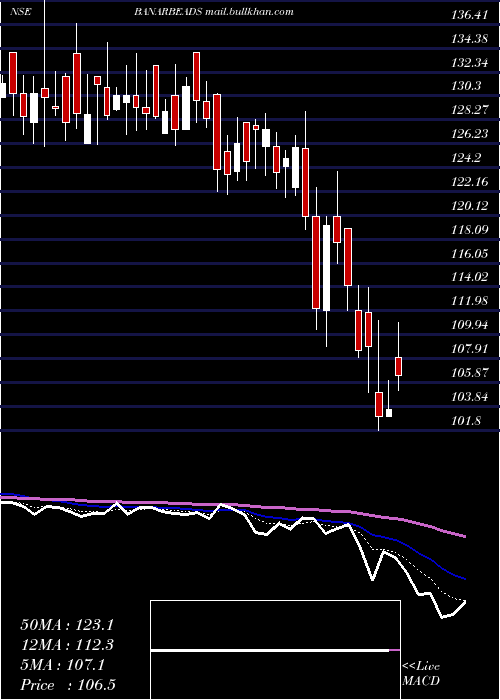This screenshot has height=700, width=500.
Task: Click the last red candlestick near 106
Action: pyautogui.click(x=398, y=366)
